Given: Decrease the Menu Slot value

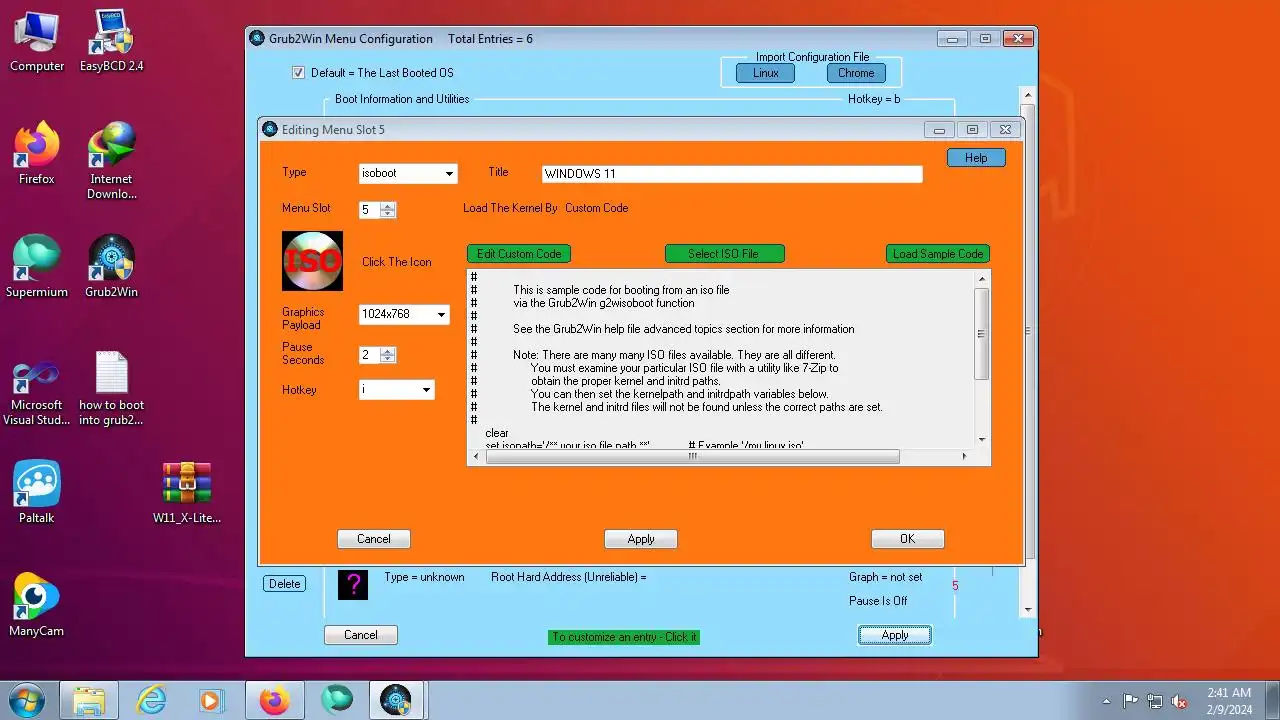Looking at the screenshot, I should 388,214.
